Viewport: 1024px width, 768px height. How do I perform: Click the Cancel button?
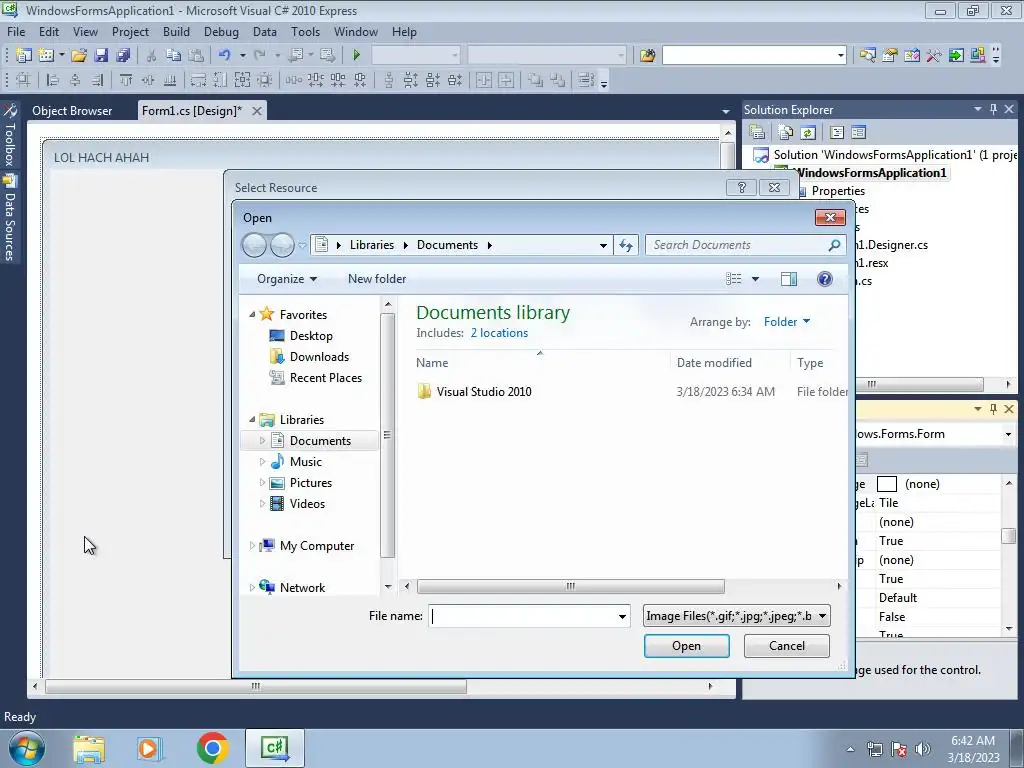[786, 646]
